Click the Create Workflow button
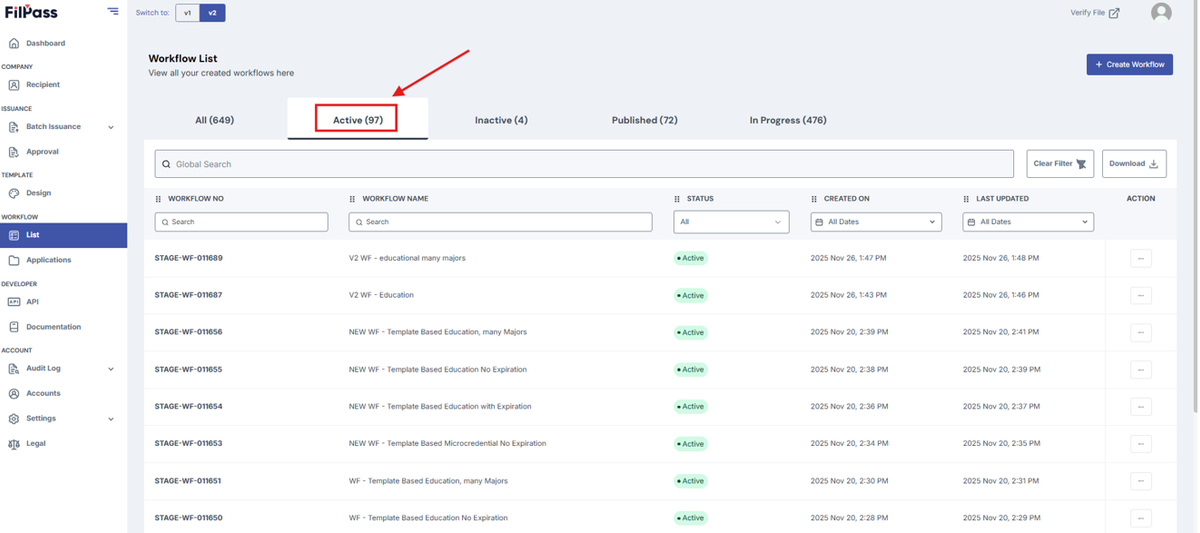The width and height of the screenshot is (1200, 533). (1129, 64)
